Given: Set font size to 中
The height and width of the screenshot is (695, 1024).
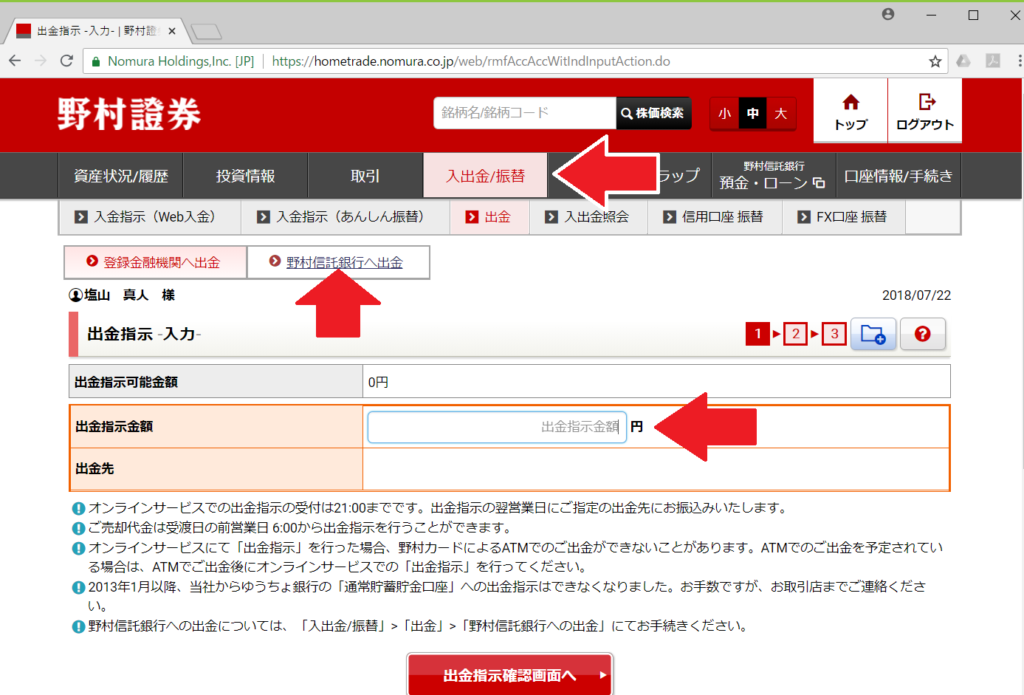Looking at the screenshot, I should click(752, 114).
